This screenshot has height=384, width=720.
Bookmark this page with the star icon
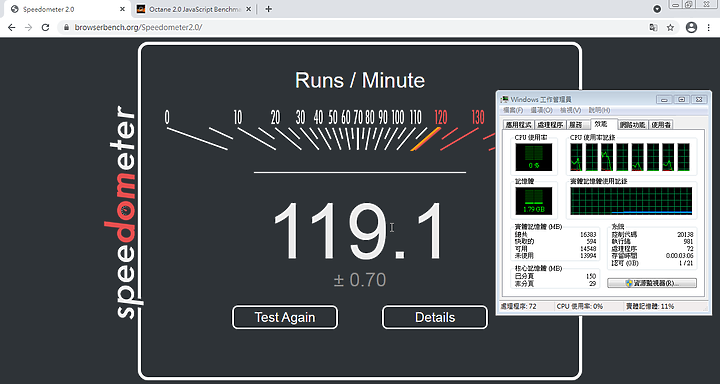pos(670,28)
